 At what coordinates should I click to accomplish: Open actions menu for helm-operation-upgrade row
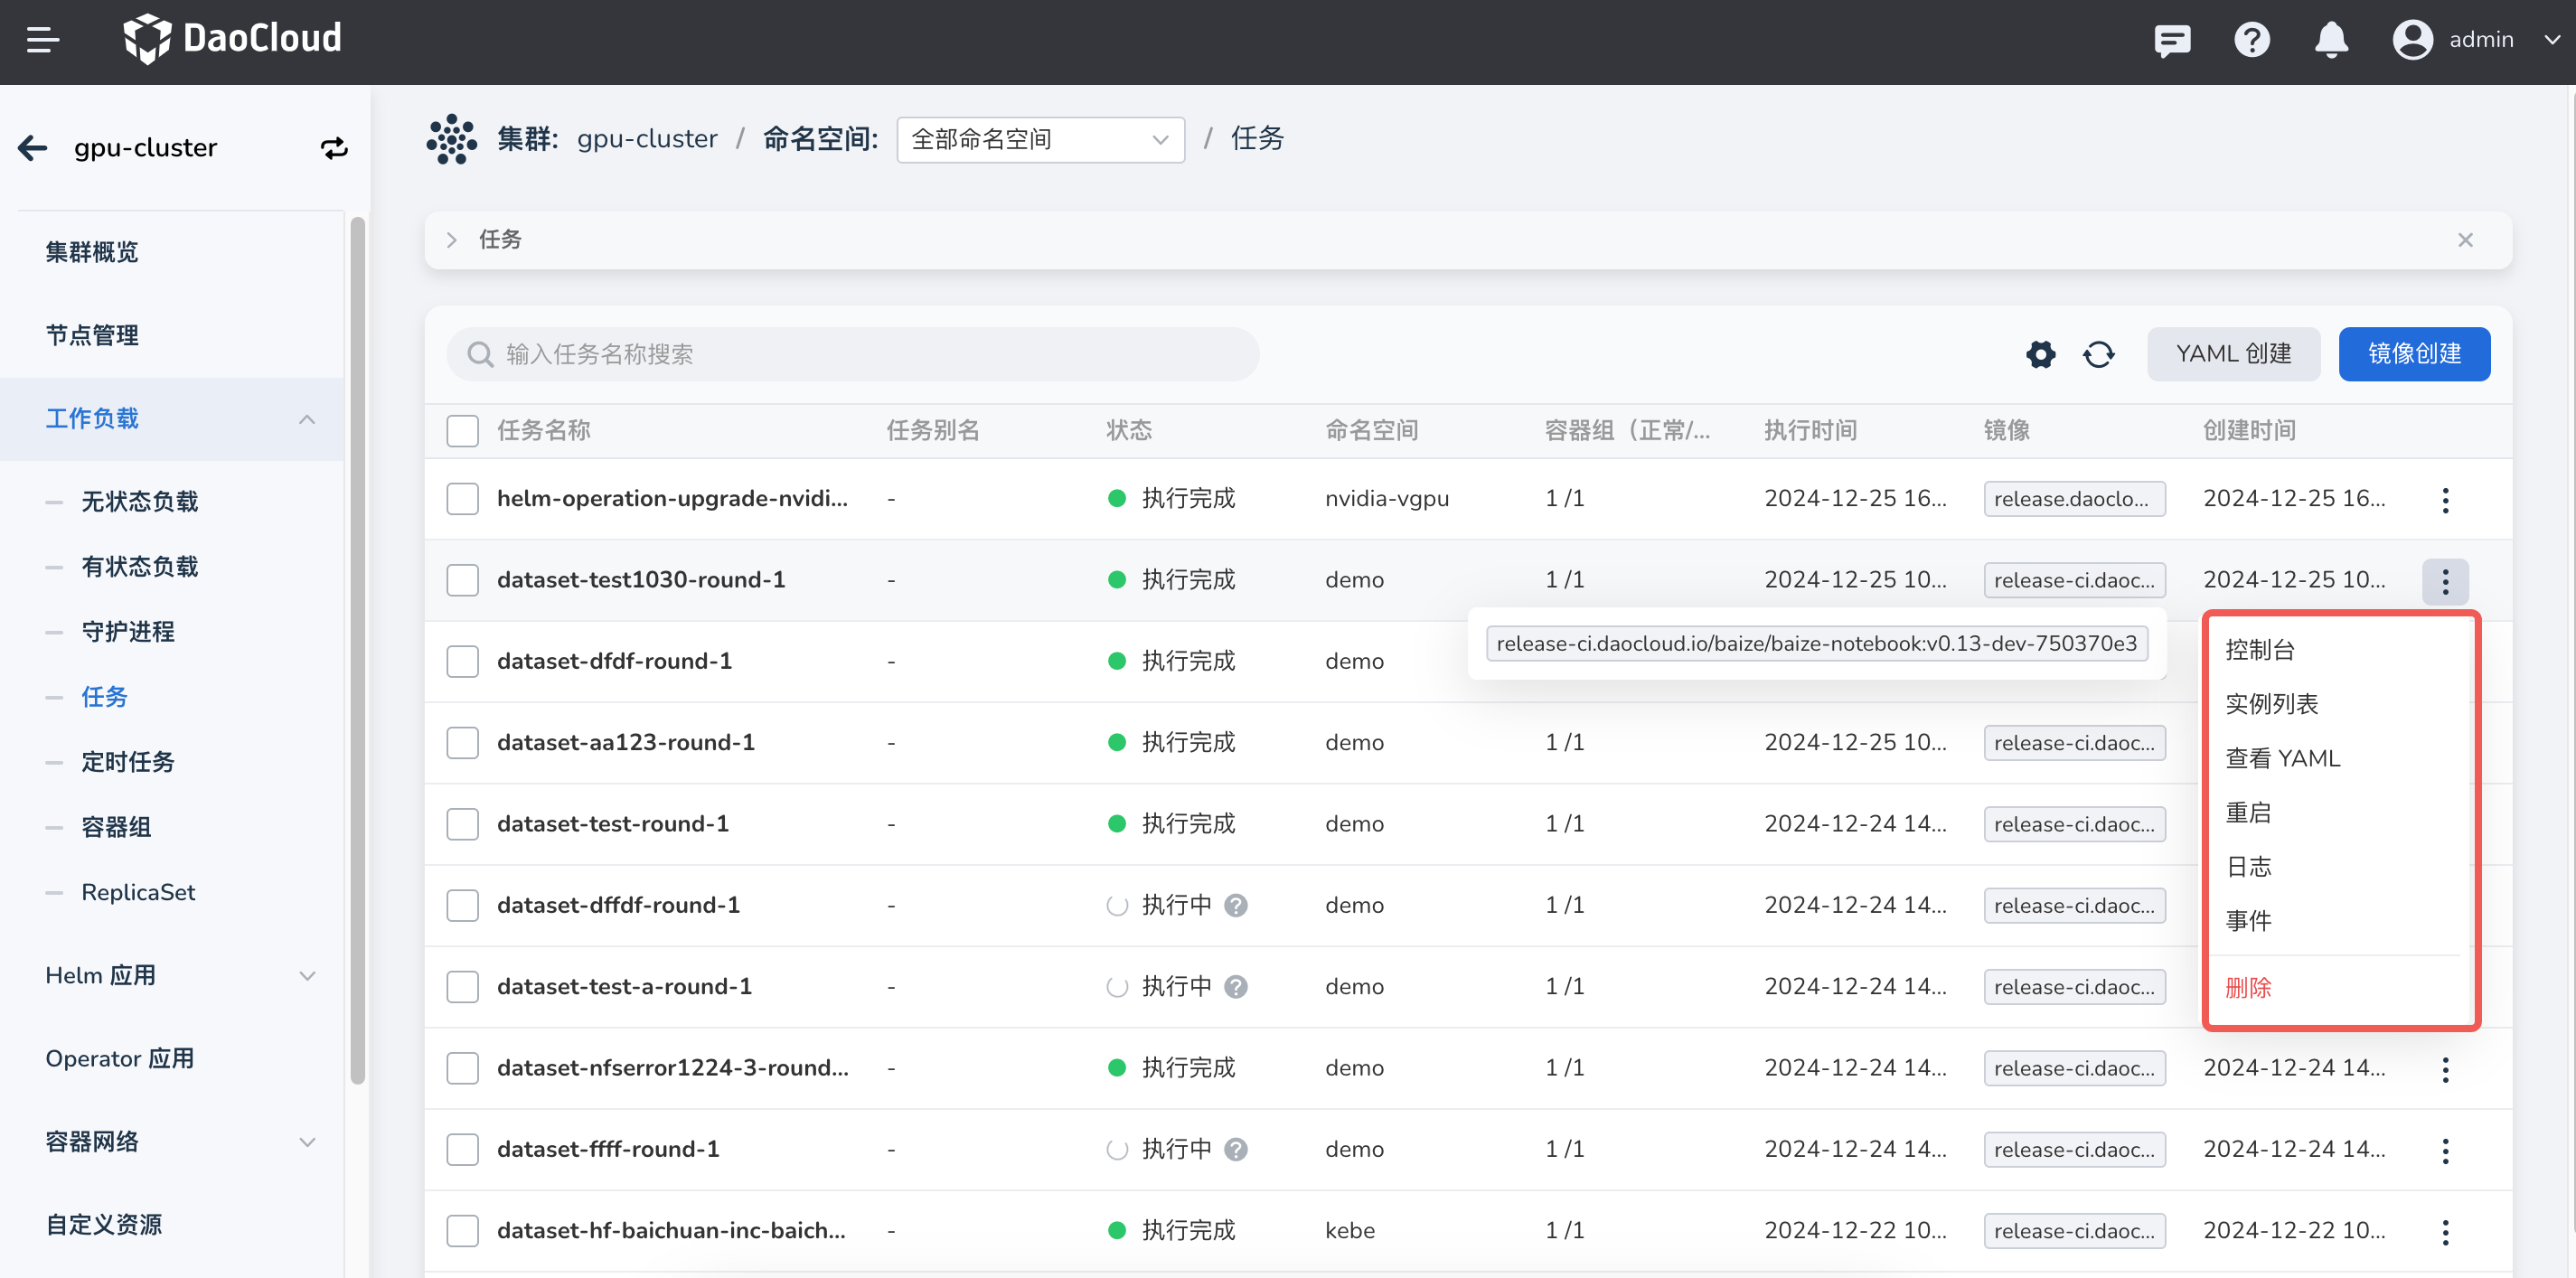tap(2445, 499)
